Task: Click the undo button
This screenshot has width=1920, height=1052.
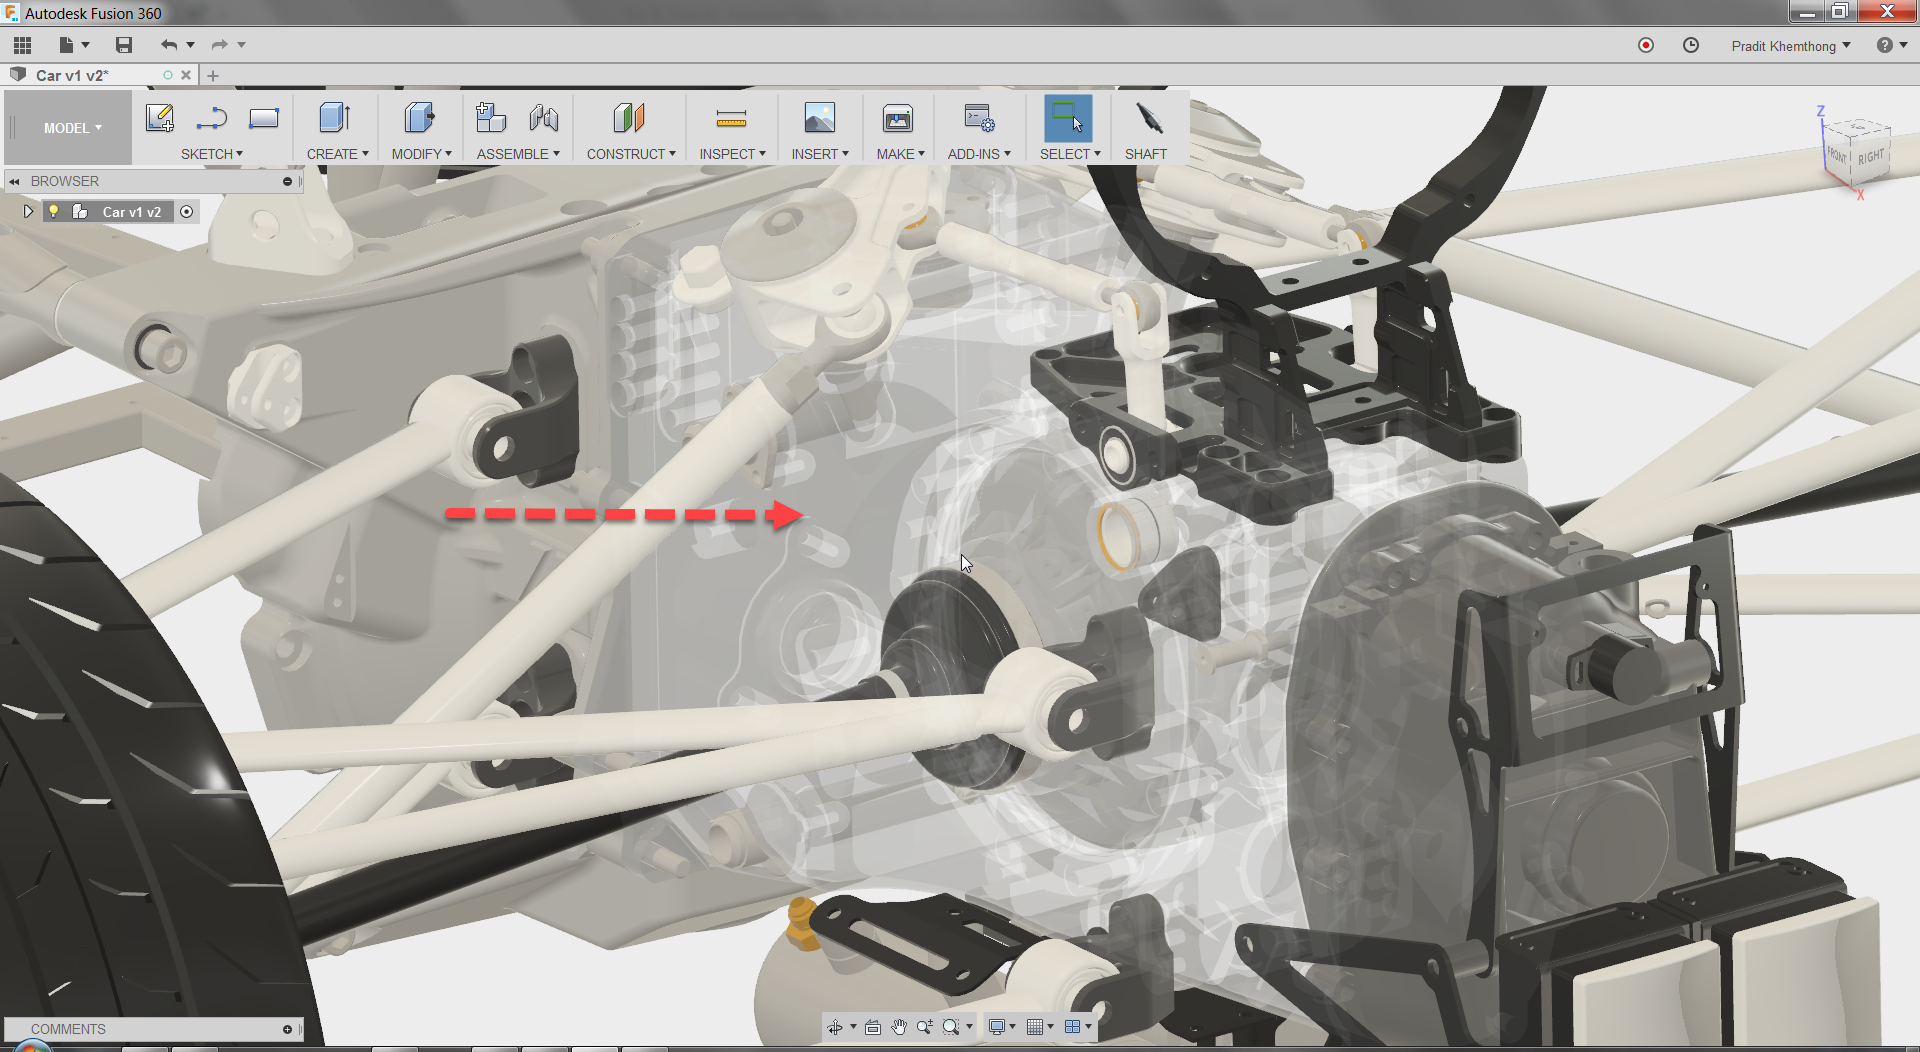Action: pyautogui.click(x=168, y=45)
